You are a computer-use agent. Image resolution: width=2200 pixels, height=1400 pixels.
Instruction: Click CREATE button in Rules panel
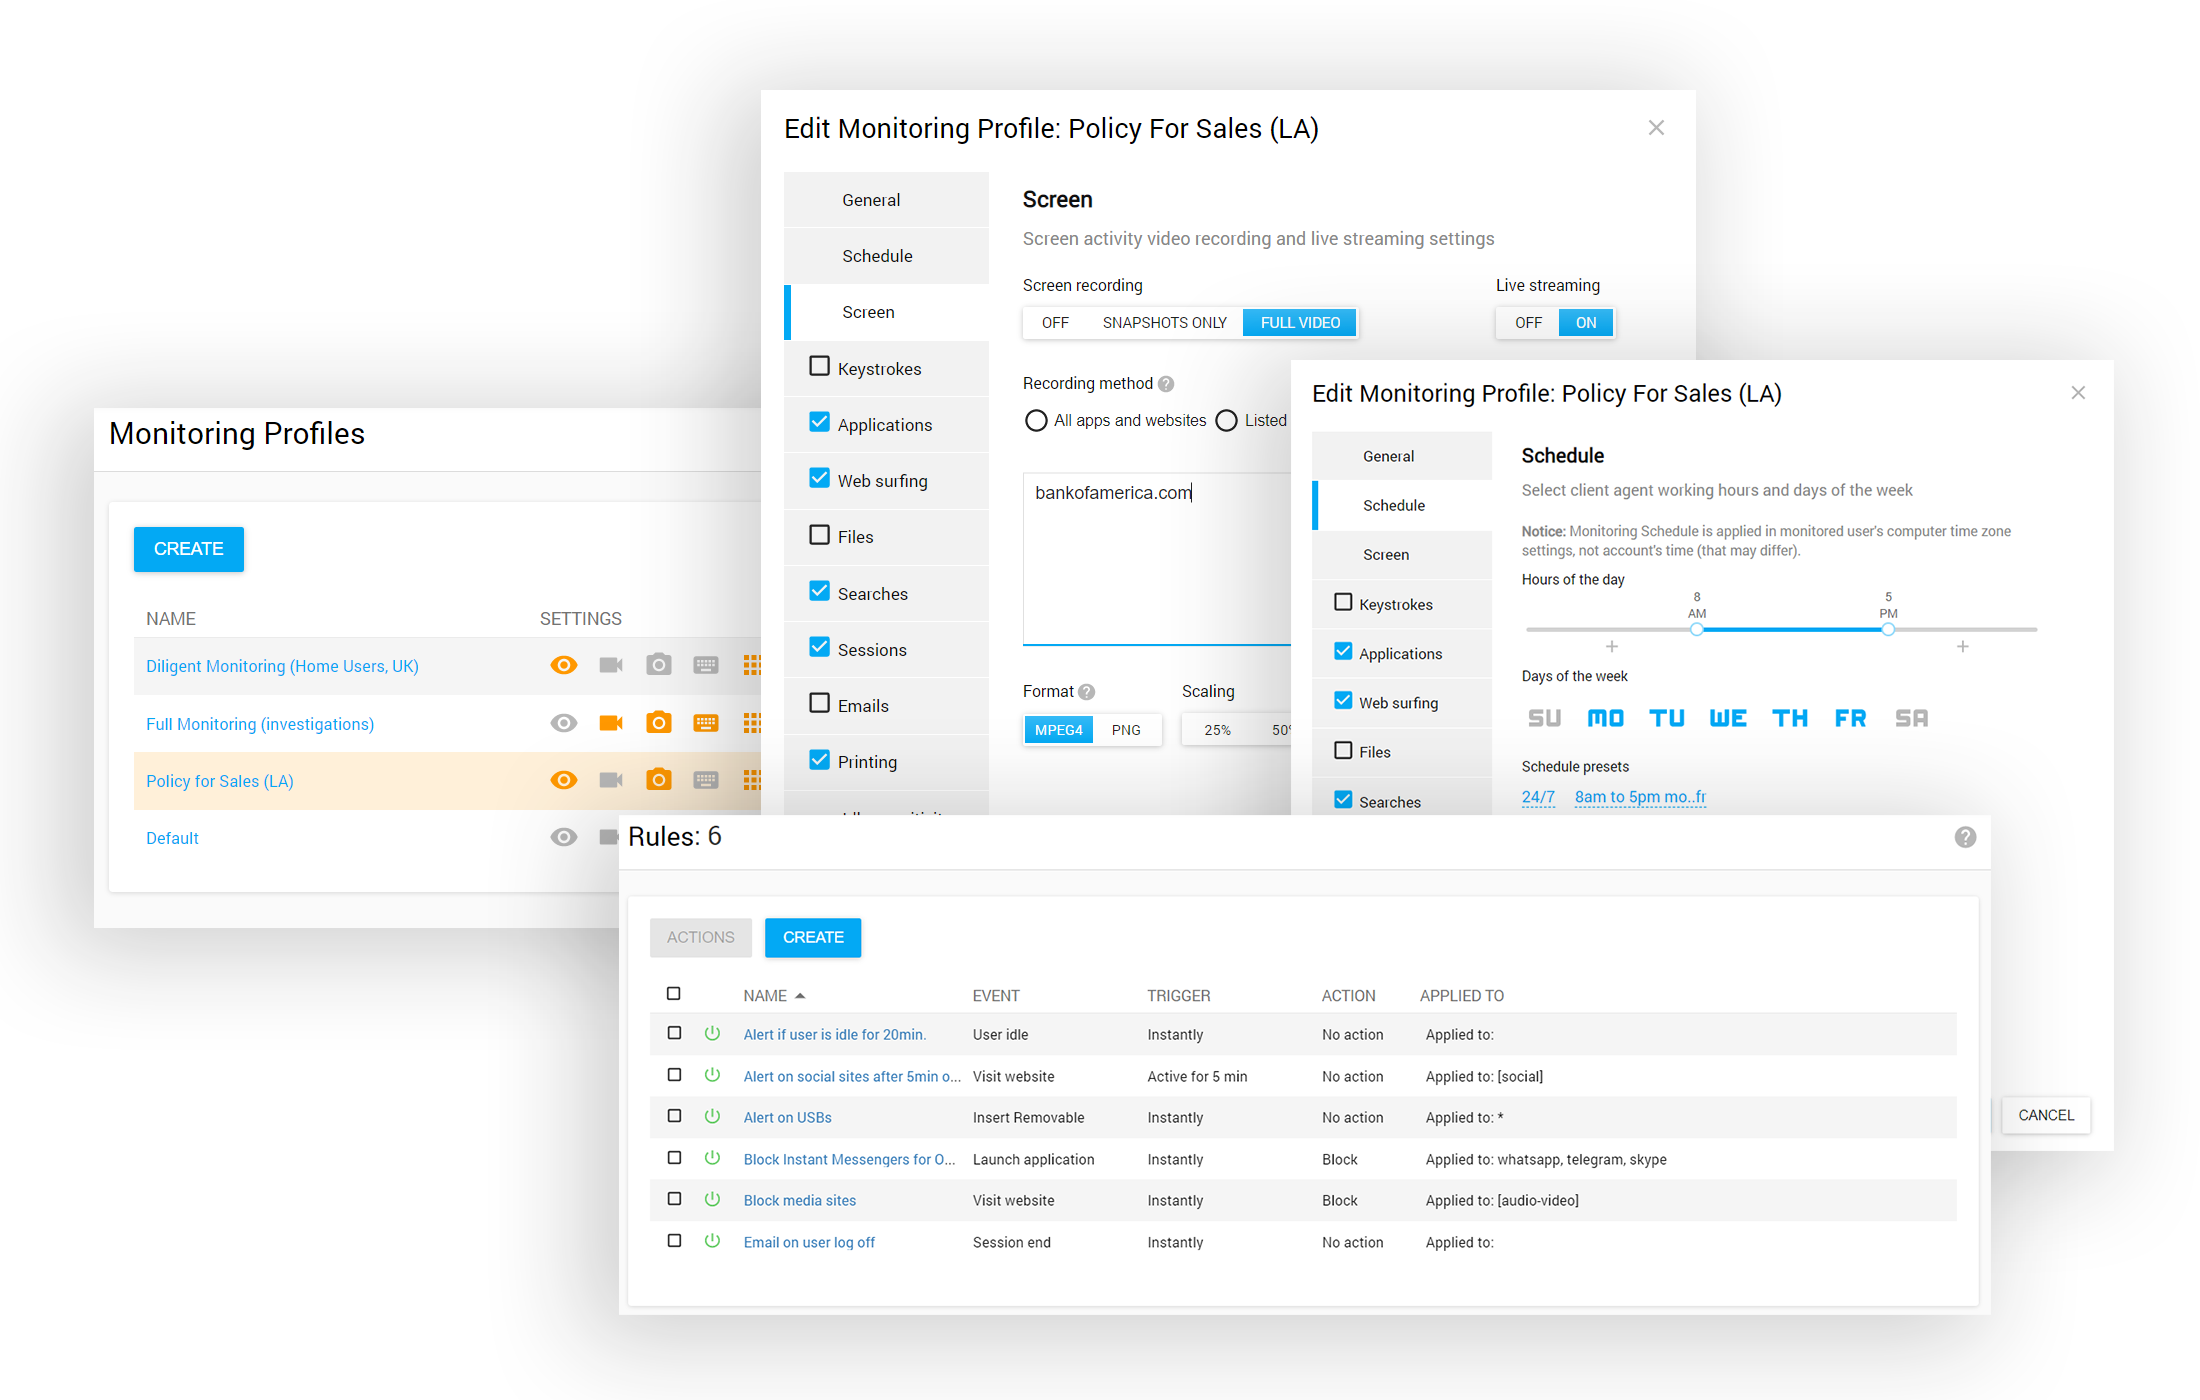point(812,937)
